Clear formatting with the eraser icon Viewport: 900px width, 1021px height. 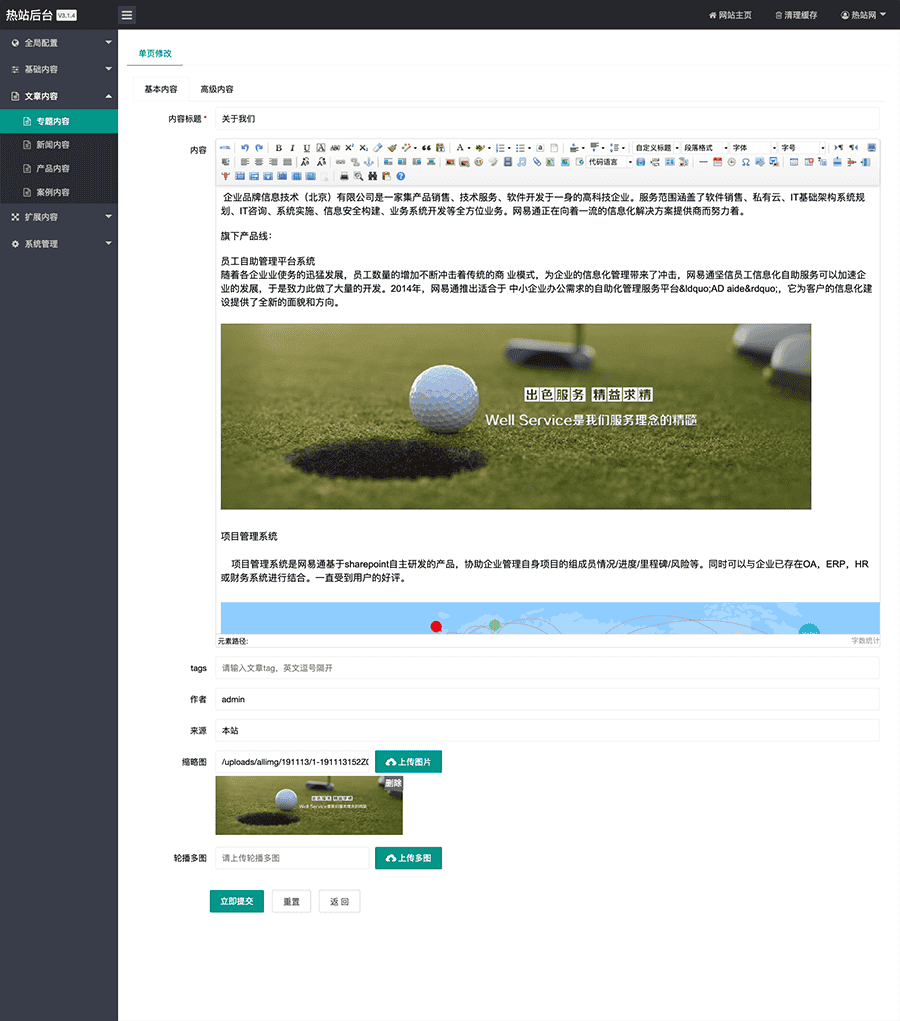pos(378,148)
